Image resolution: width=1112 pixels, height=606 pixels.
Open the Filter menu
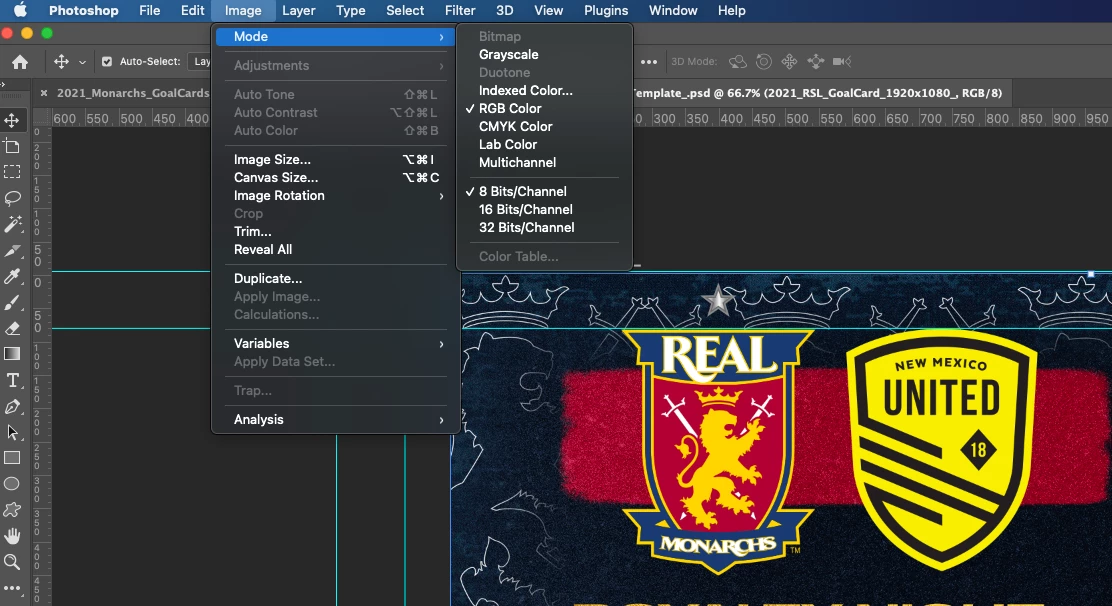(460, 11)
